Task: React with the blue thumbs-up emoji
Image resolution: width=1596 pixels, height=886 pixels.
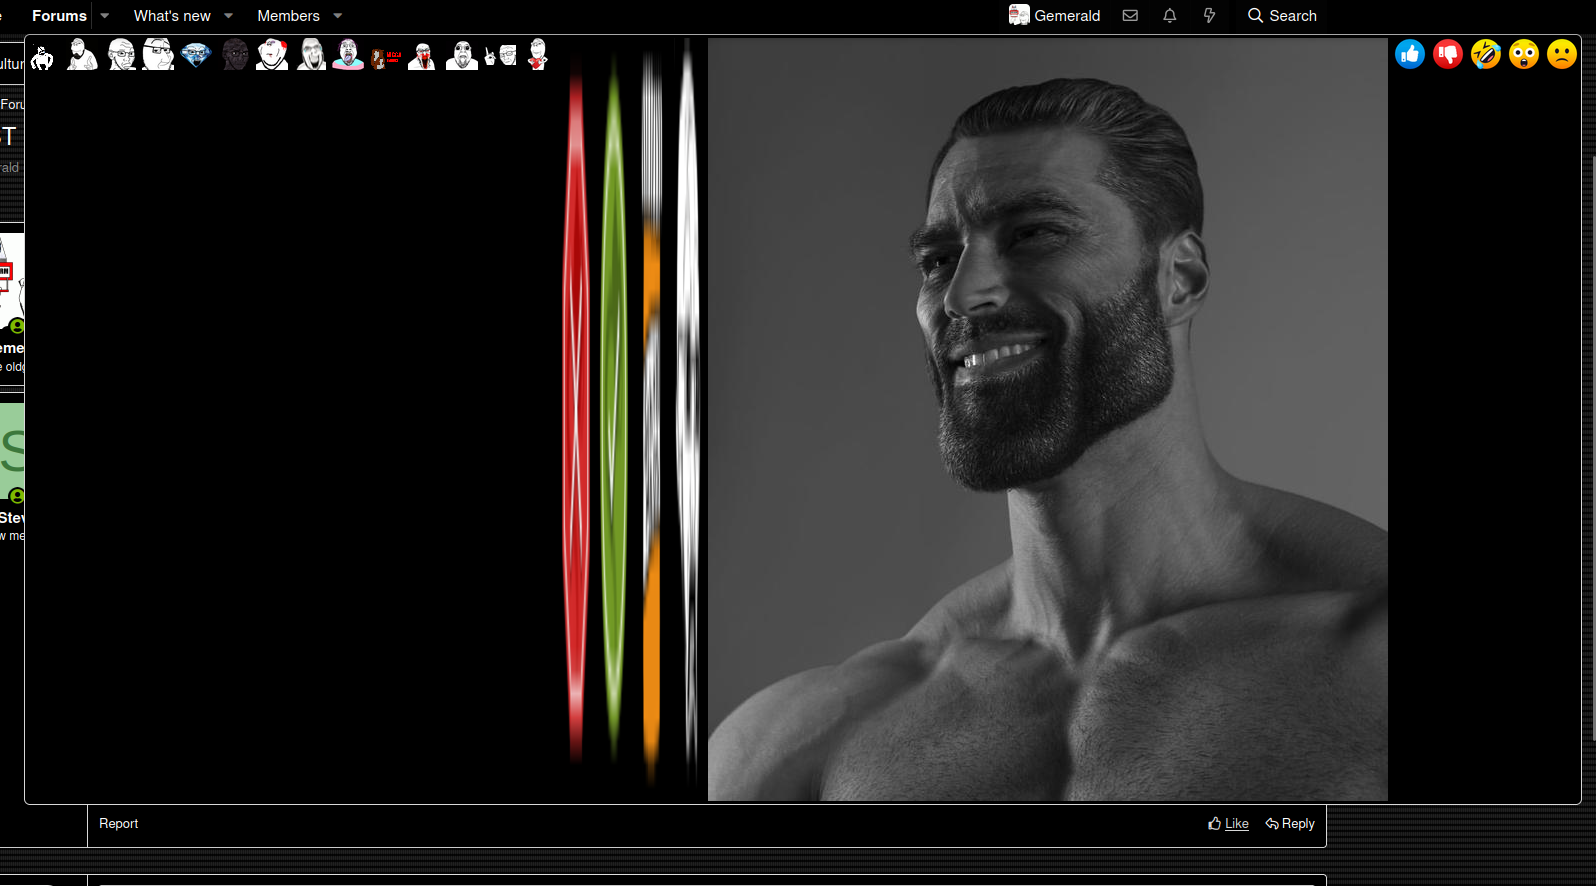Action: (x=1410, y=54)
